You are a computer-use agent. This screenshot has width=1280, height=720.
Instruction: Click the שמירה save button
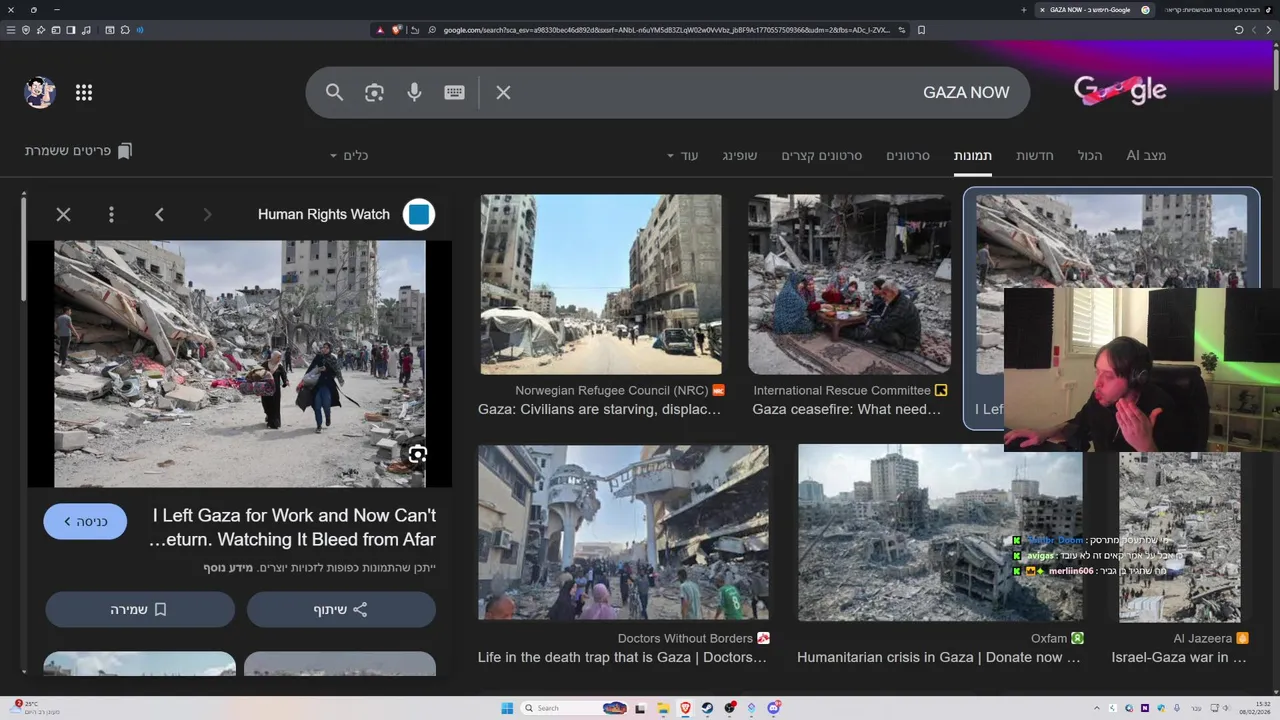click(139, 609)
